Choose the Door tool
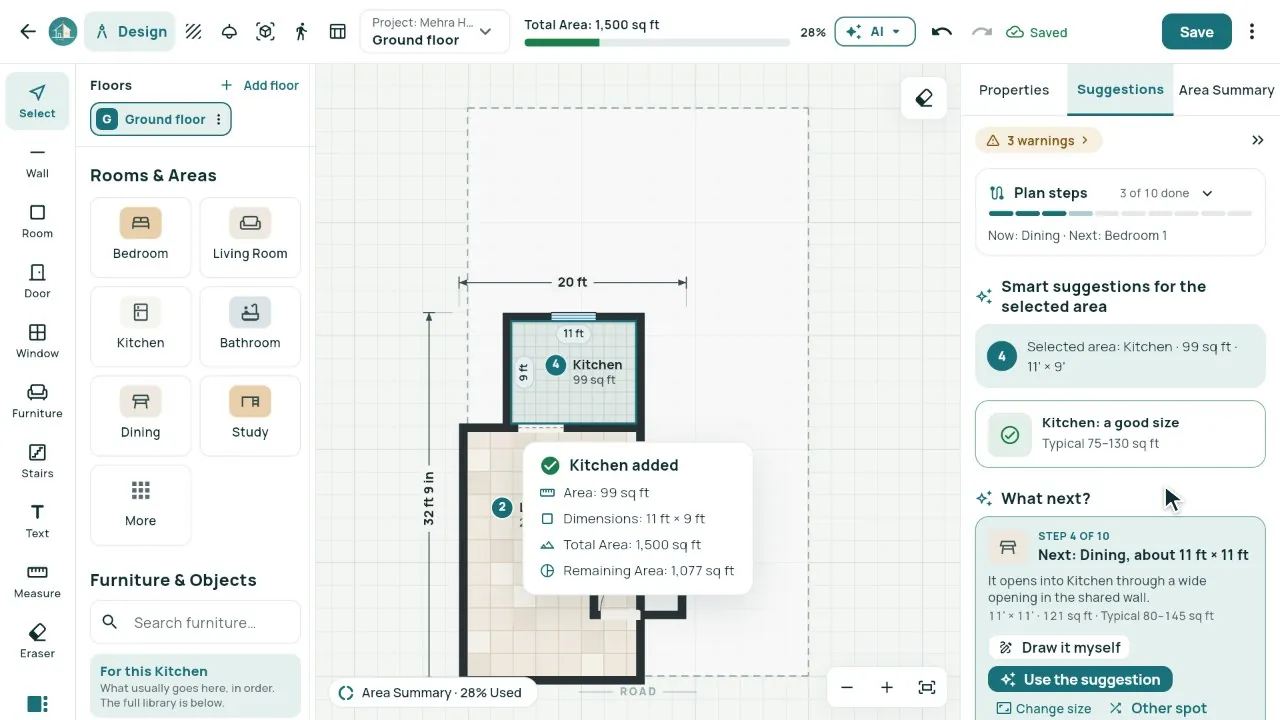 37,281
